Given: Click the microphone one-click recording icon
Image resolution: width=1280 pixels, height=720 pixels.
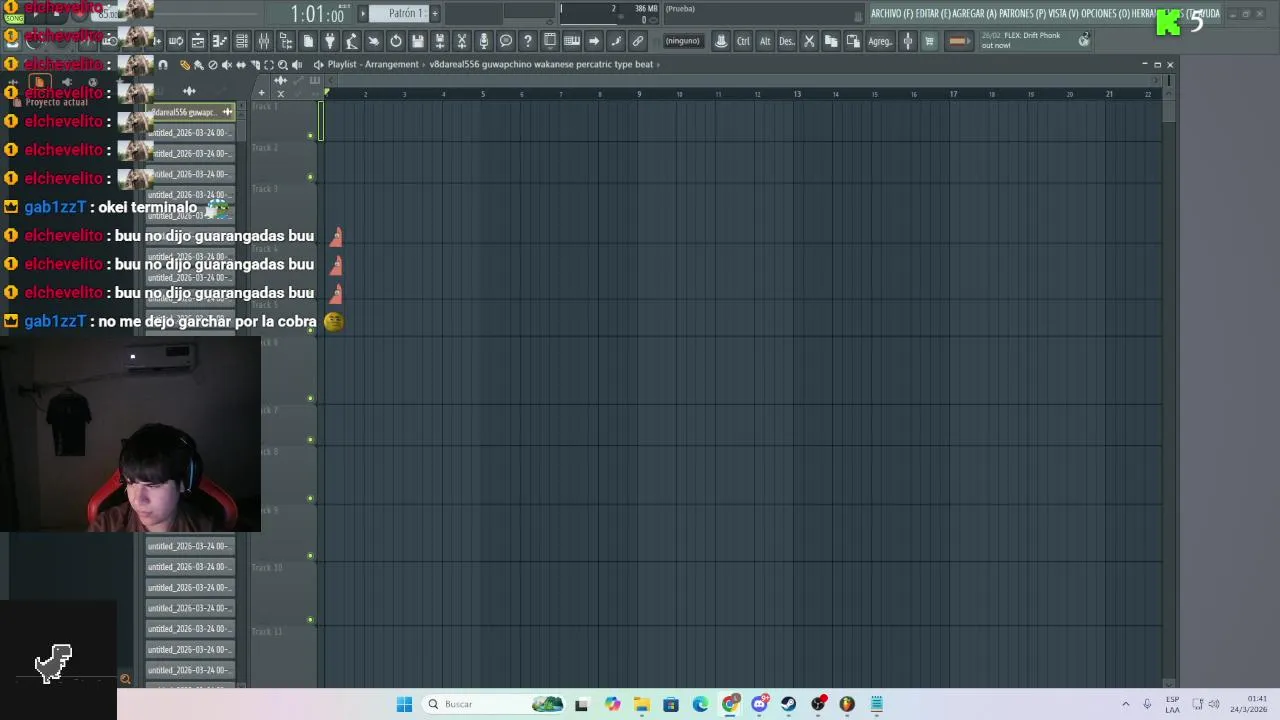Looking at the screenshot, I should click(x=483, y=41).
